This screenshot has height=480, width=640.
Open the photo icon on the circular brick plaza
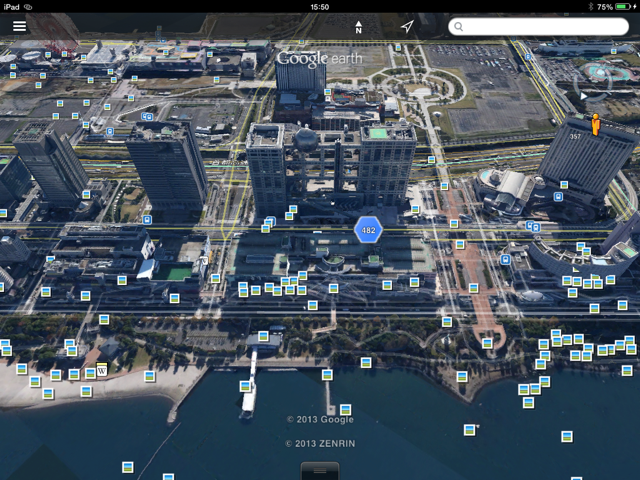coord(487,343)
